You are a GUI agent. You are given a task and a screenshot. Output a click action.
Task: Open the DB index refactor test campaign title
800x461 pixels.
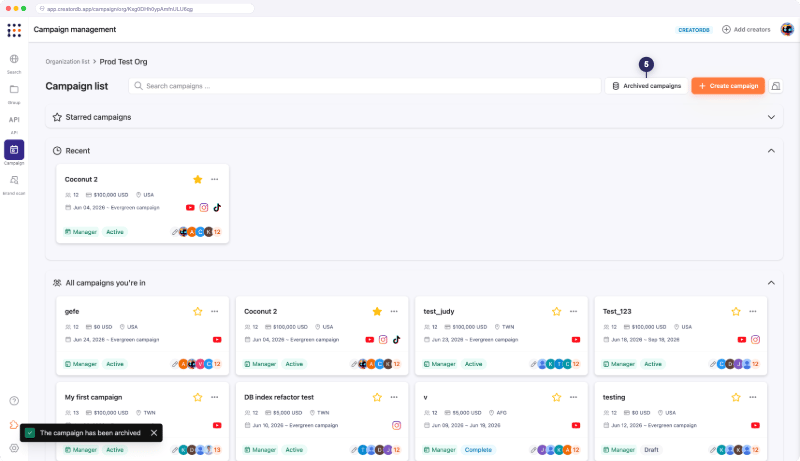[279, 397]
